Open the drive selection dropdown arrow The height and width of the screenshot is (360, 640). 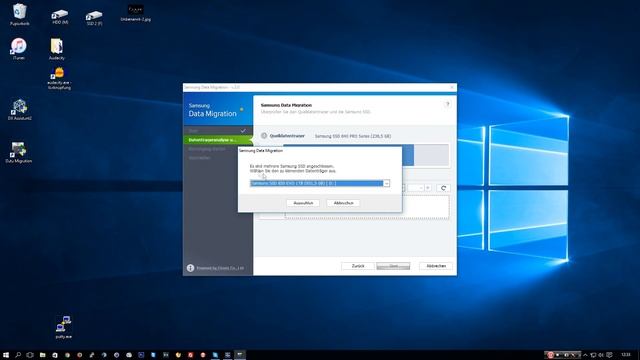click(387, 183)
